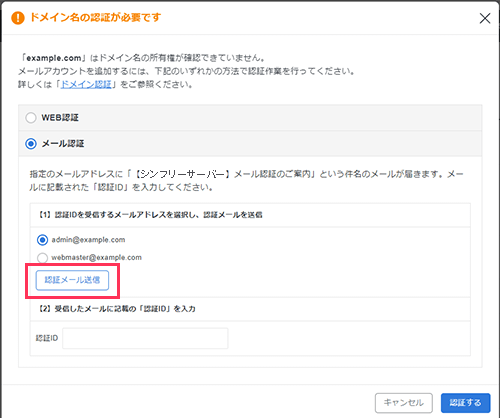This screenshot has width=500, height=418.
Task: Click the step 【2】 section heading
Action: 117,309
